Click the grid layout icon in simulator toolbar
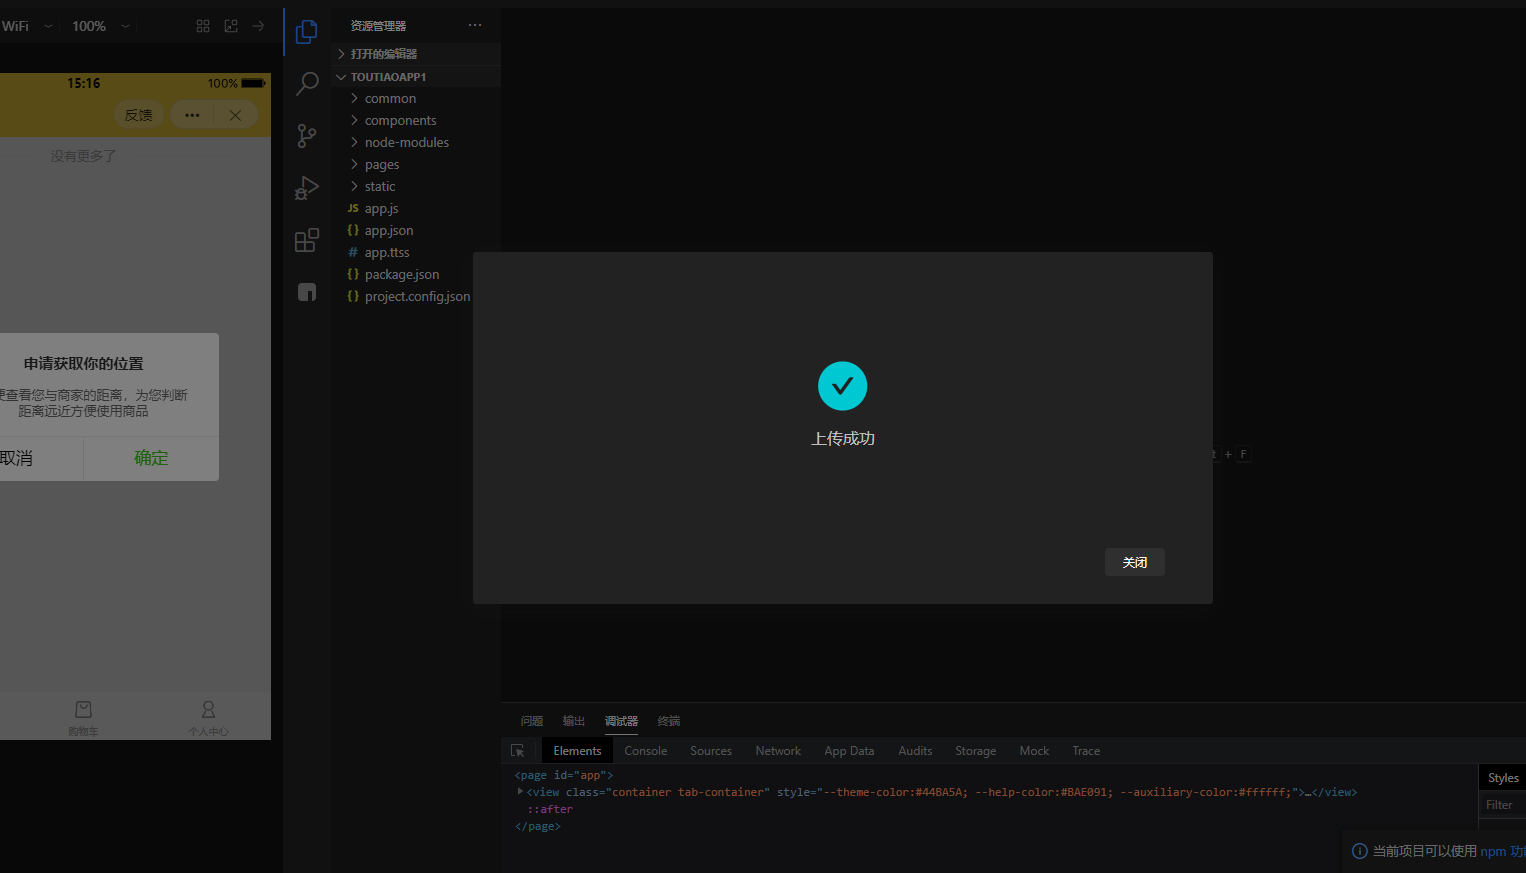 pos(203,26)
